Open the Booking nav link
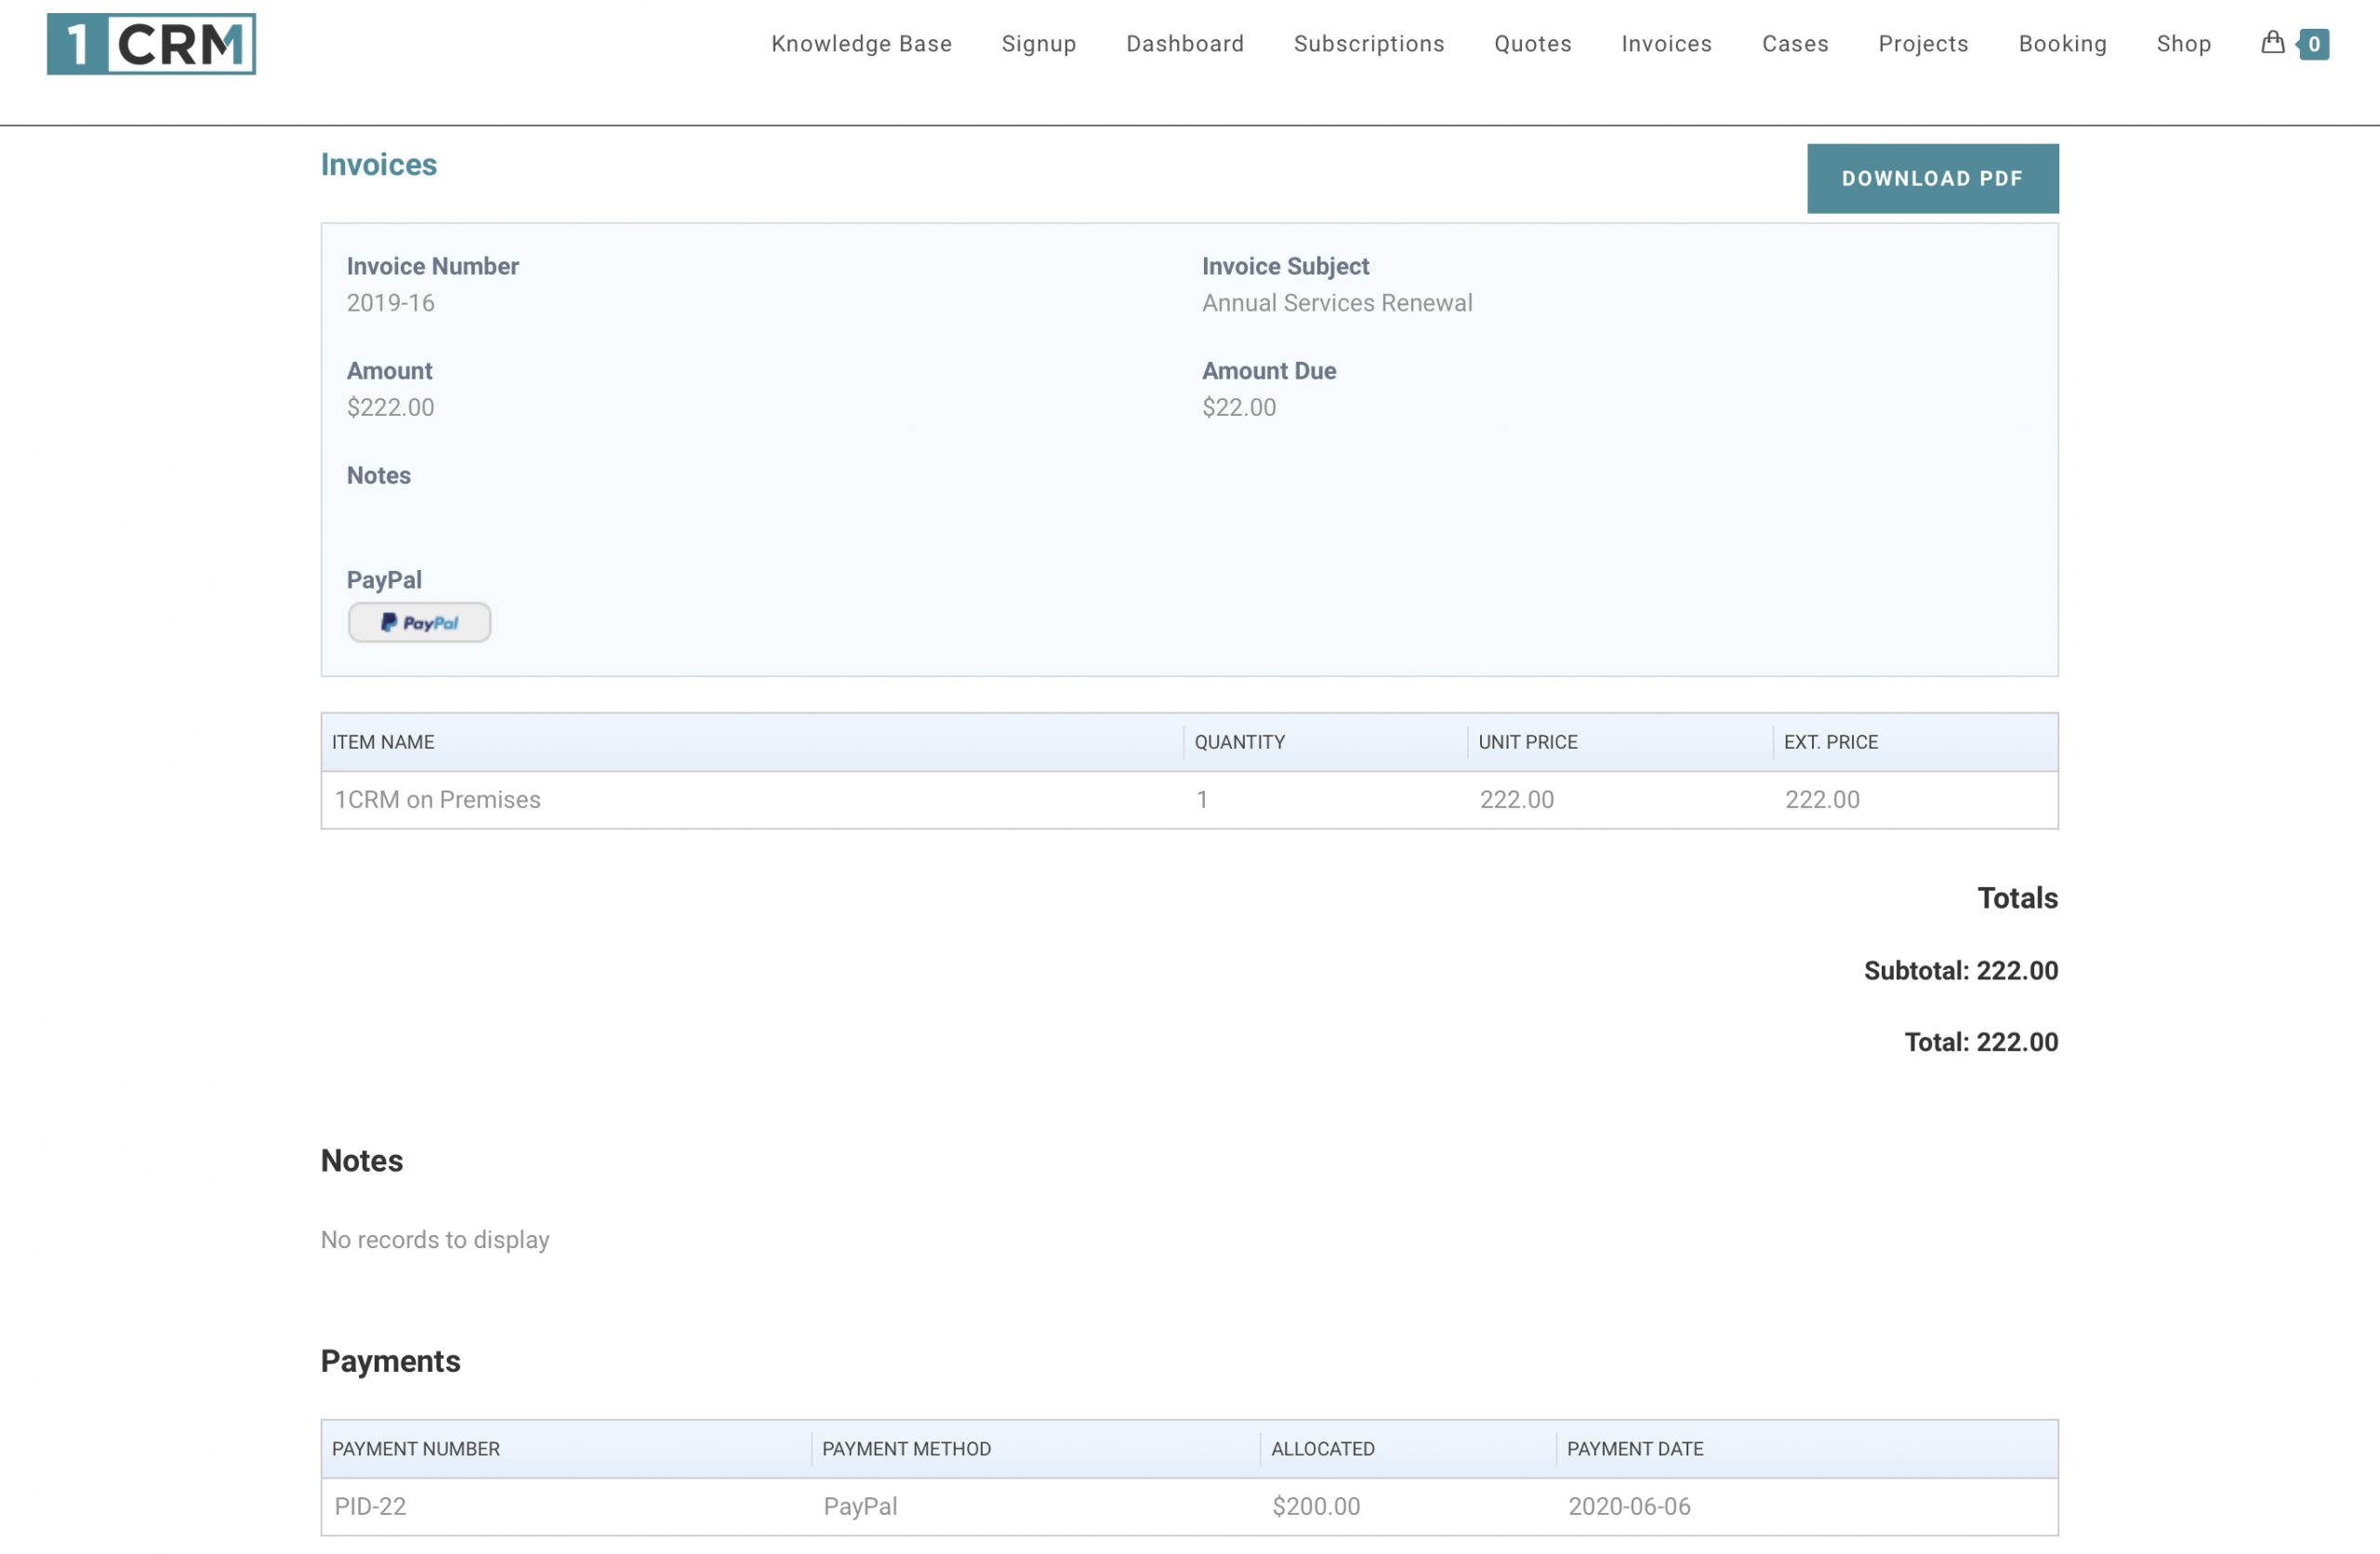 point(2062,44)
